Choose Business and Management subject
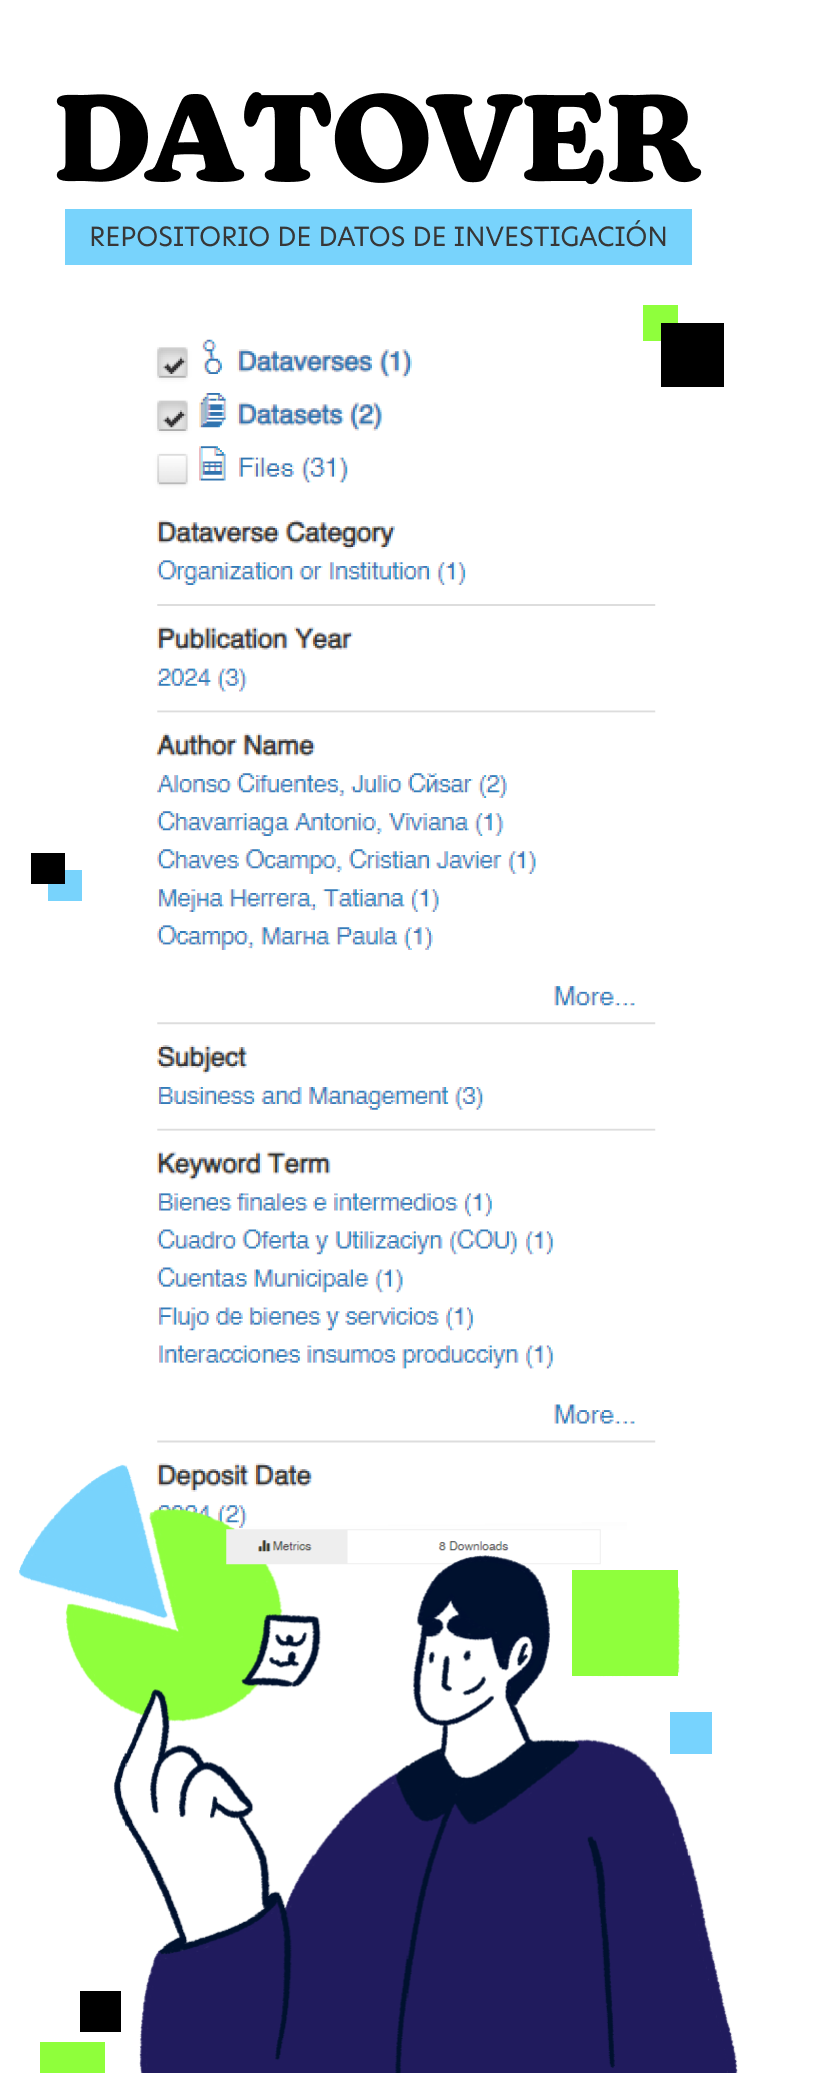This screenshot has width=819, height=2073. (x=320, y=1096)
